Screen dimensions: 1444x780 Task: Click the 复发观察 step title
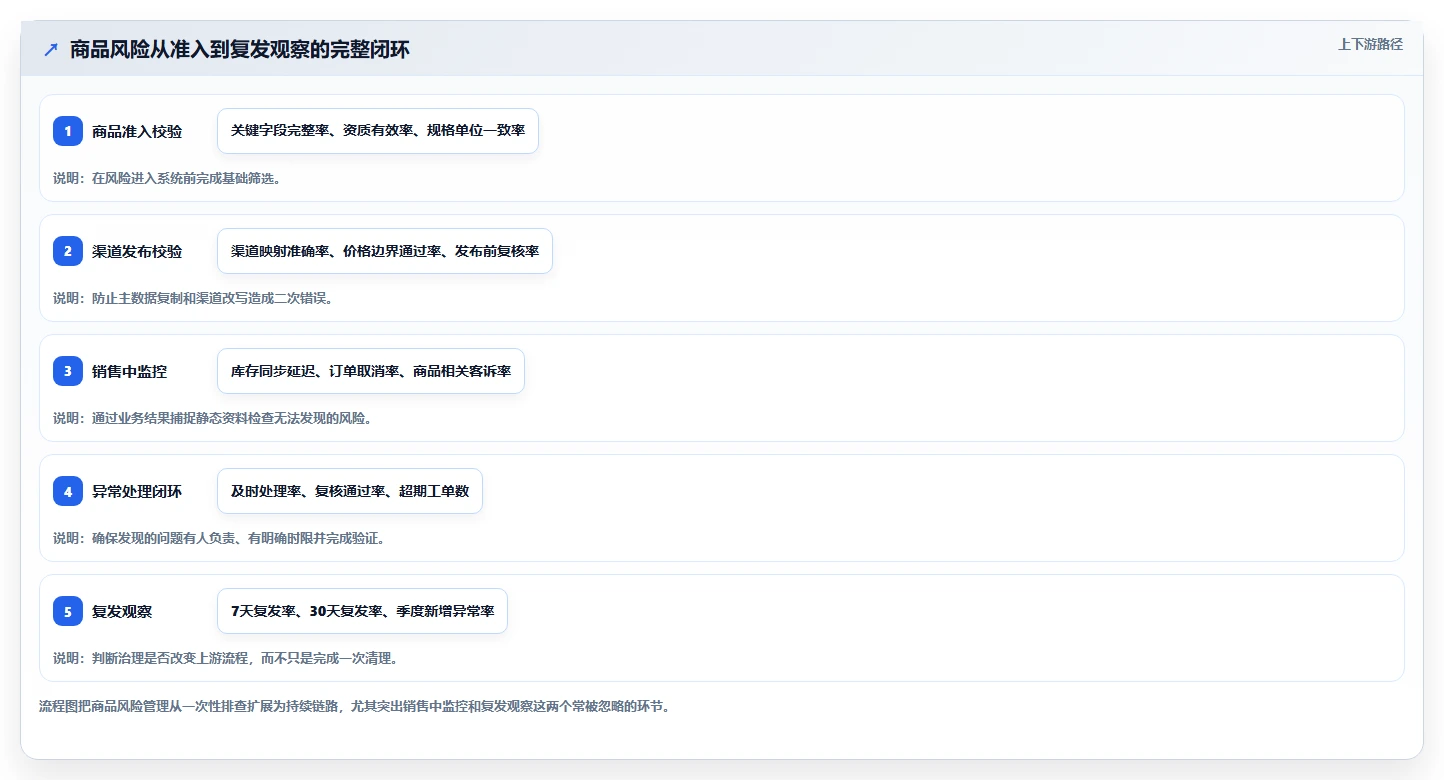(x=122, y=611)
